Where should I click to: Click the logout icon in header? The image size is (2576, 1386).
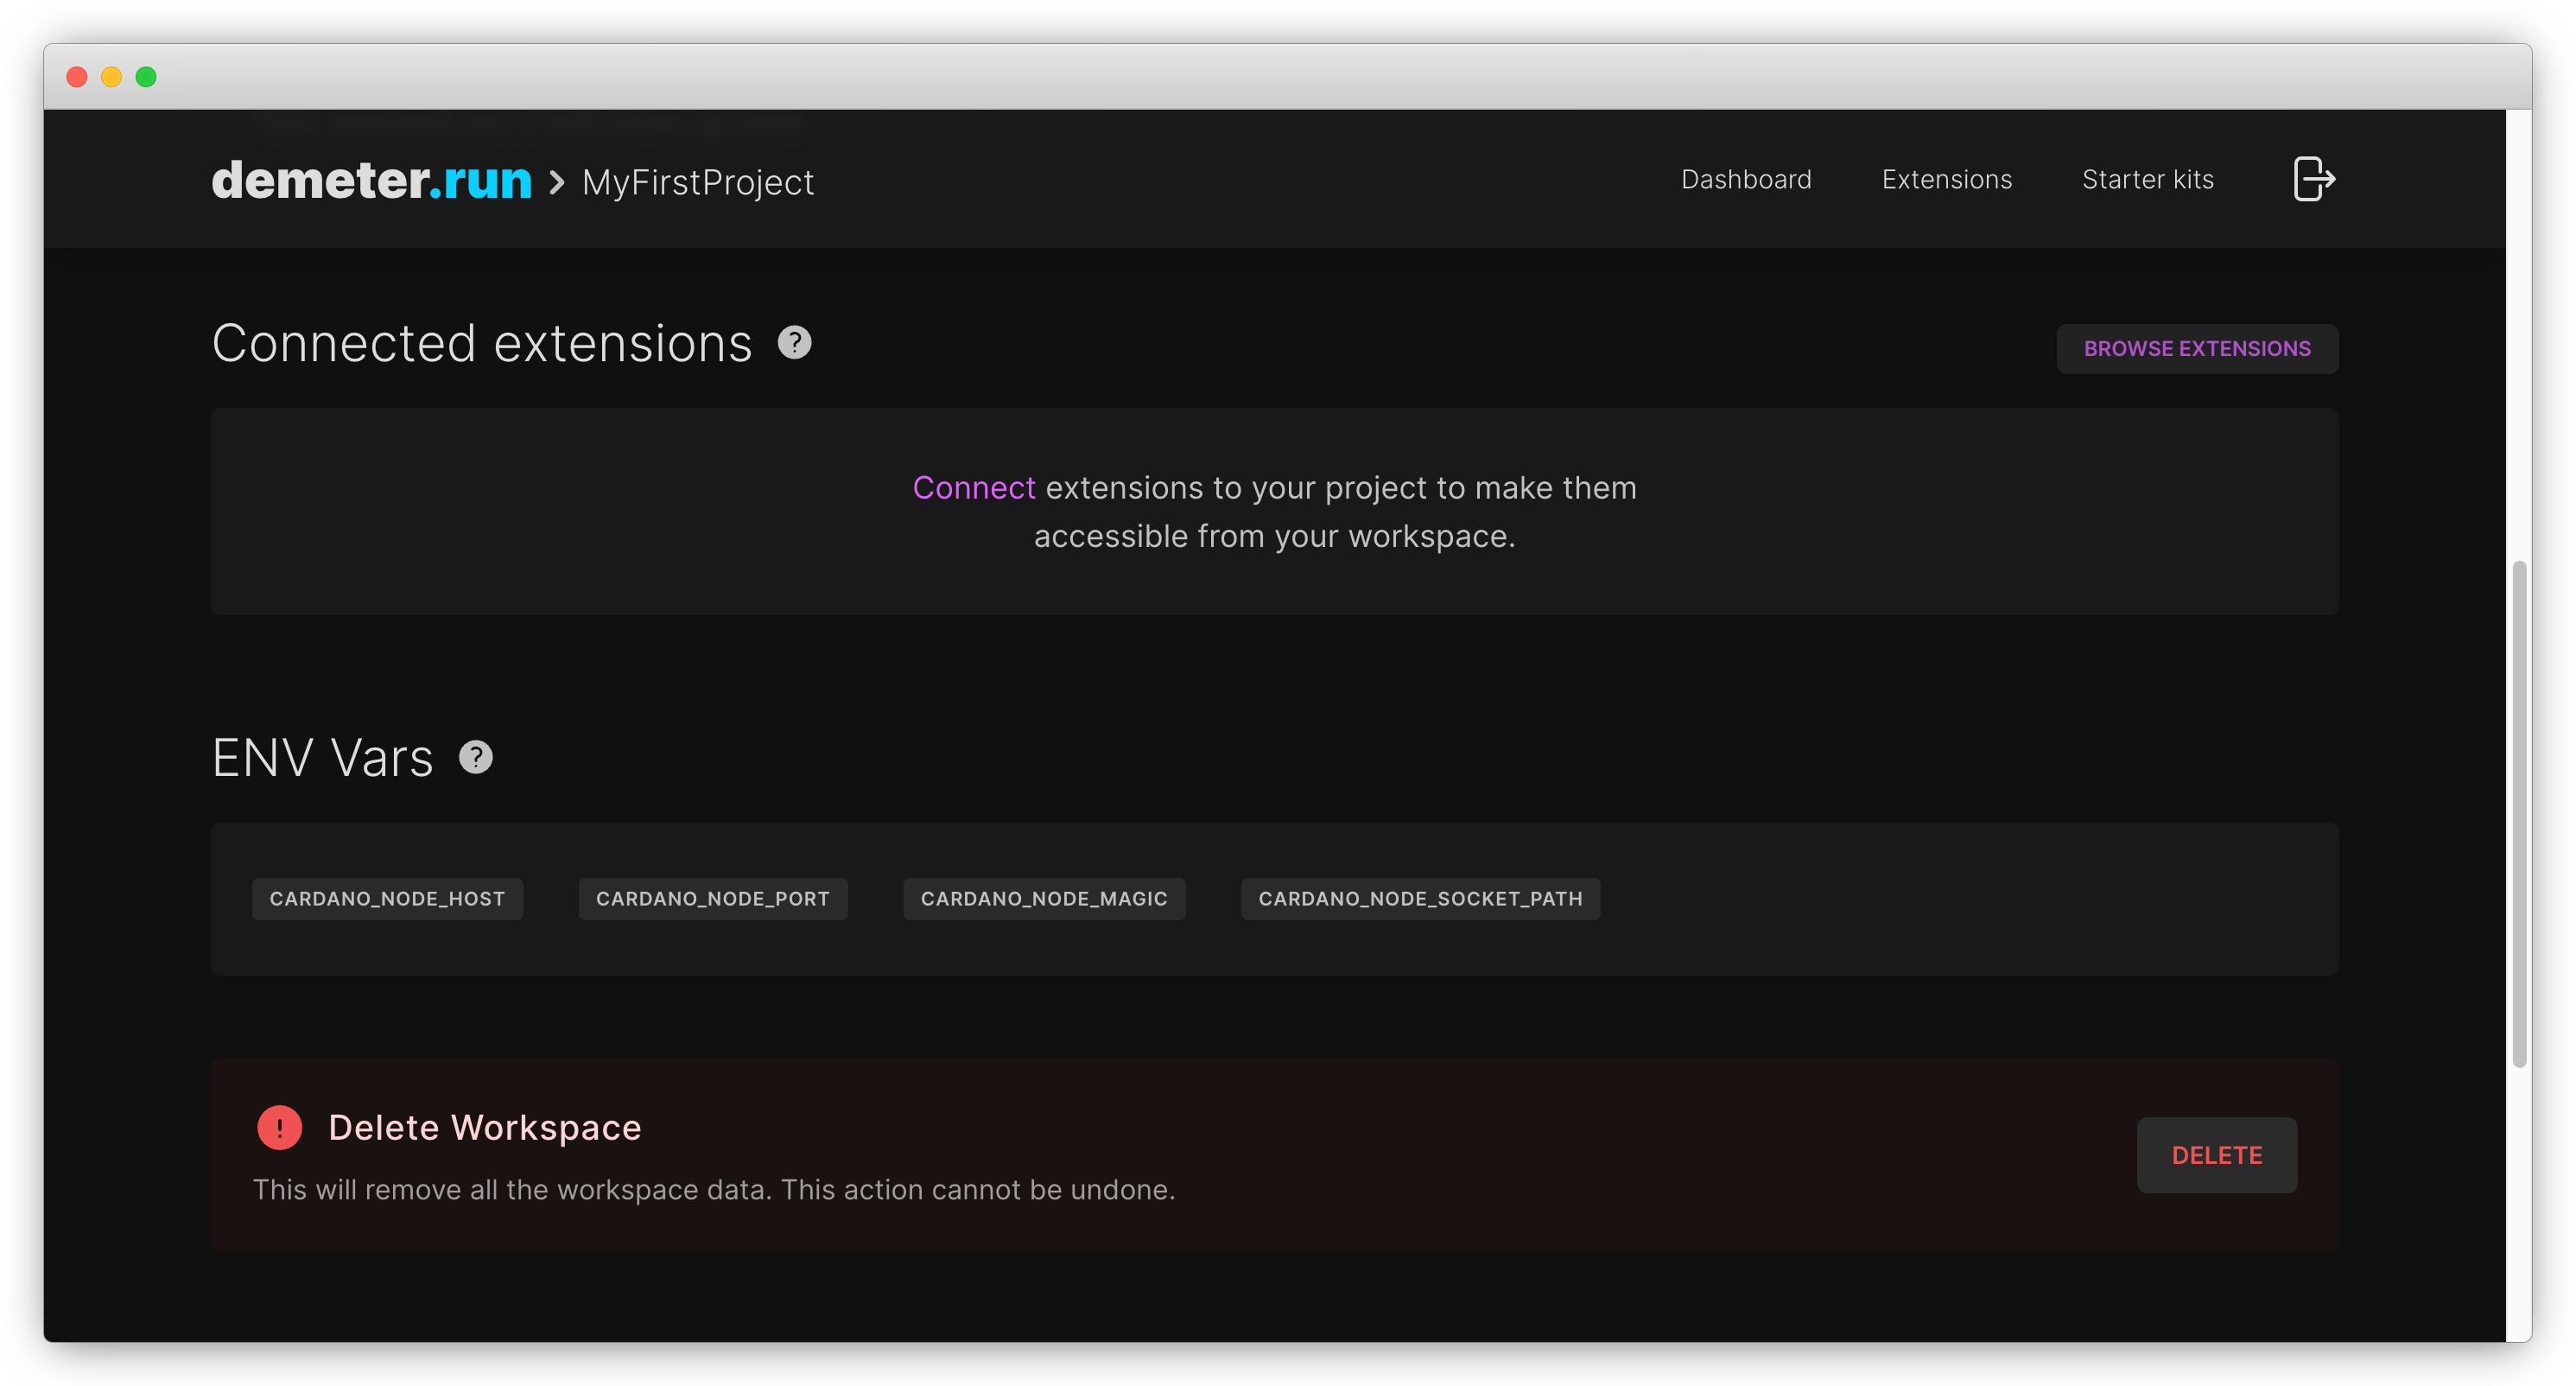pos(2313,179)
